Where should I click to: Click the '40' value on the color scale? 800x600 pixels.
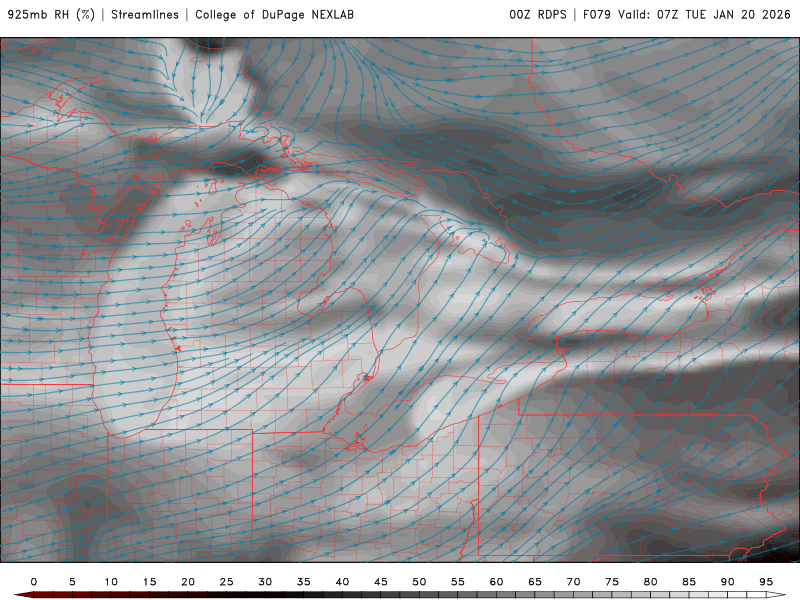point(342,582)
